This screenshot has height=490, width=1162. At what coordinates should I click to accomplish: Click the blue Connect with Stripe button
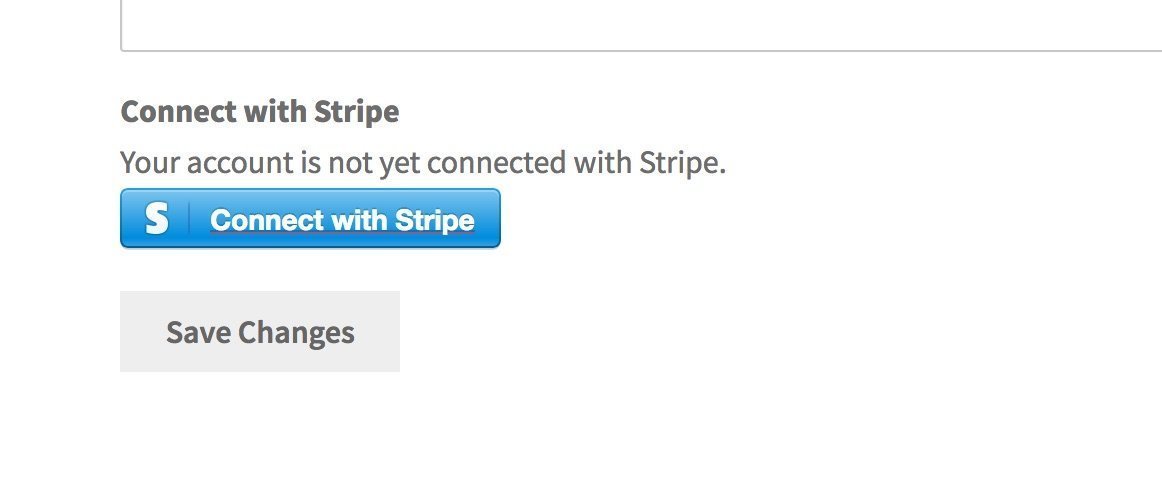tap(311, 218)
